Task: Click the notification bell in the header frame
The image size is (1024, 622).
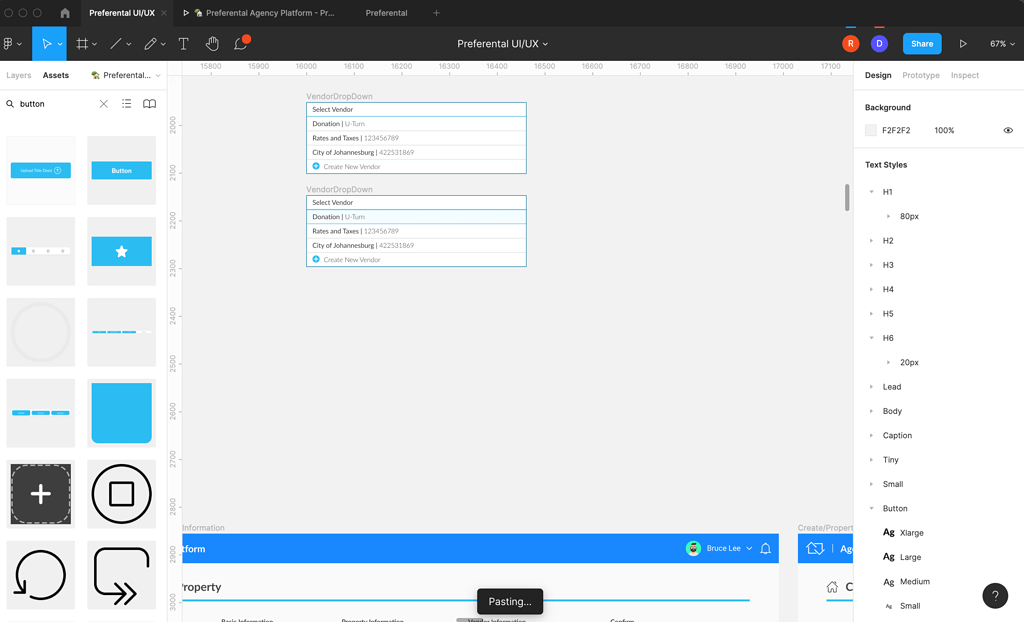Action: coord(765,548)
